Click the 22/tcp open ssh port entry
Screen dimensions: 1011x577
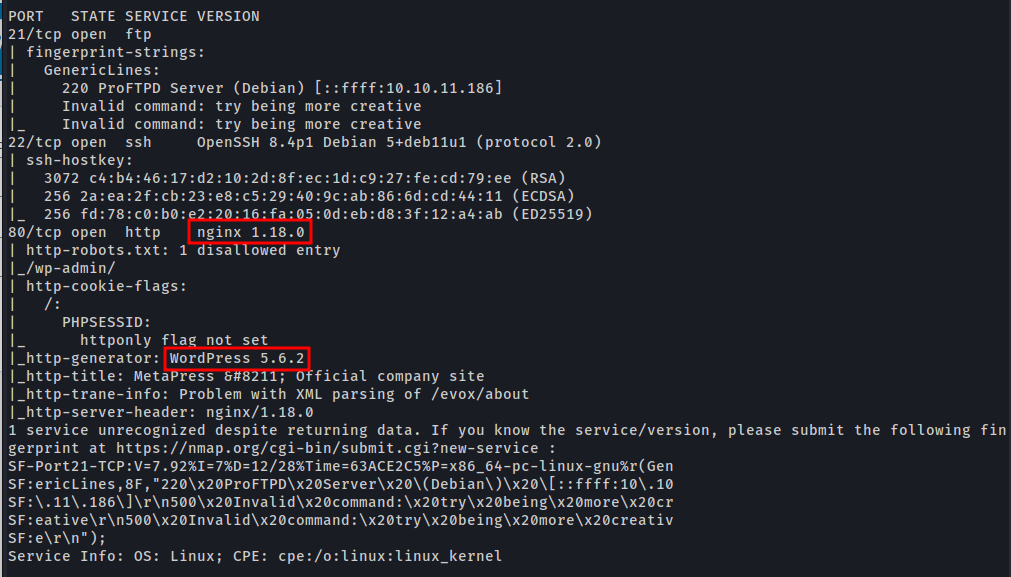point(80,142)
